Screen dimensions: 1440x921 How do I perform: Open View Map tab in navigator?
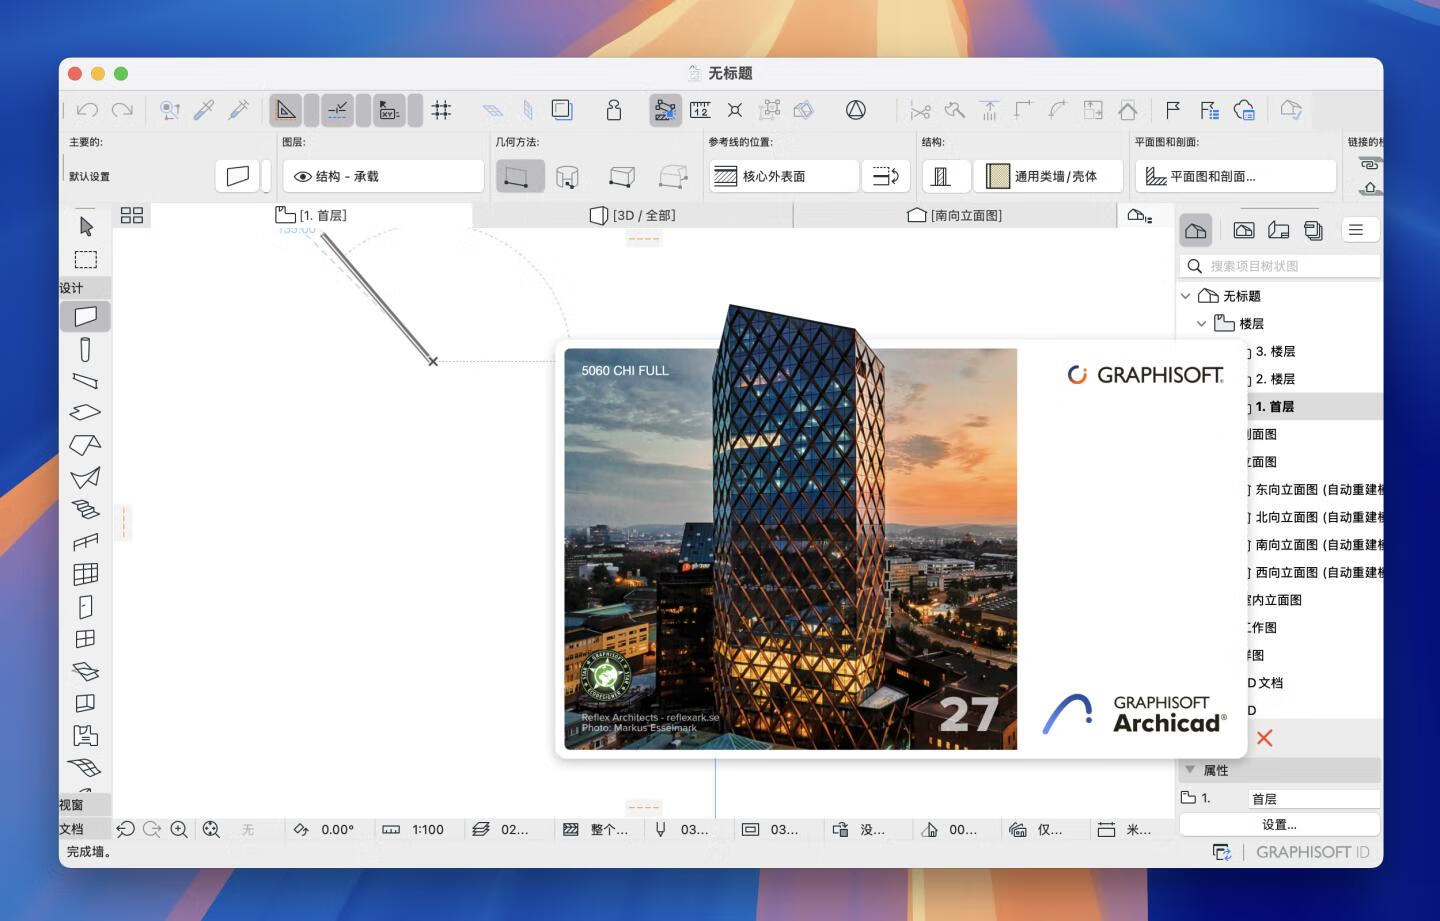[x=1244, y=230]
